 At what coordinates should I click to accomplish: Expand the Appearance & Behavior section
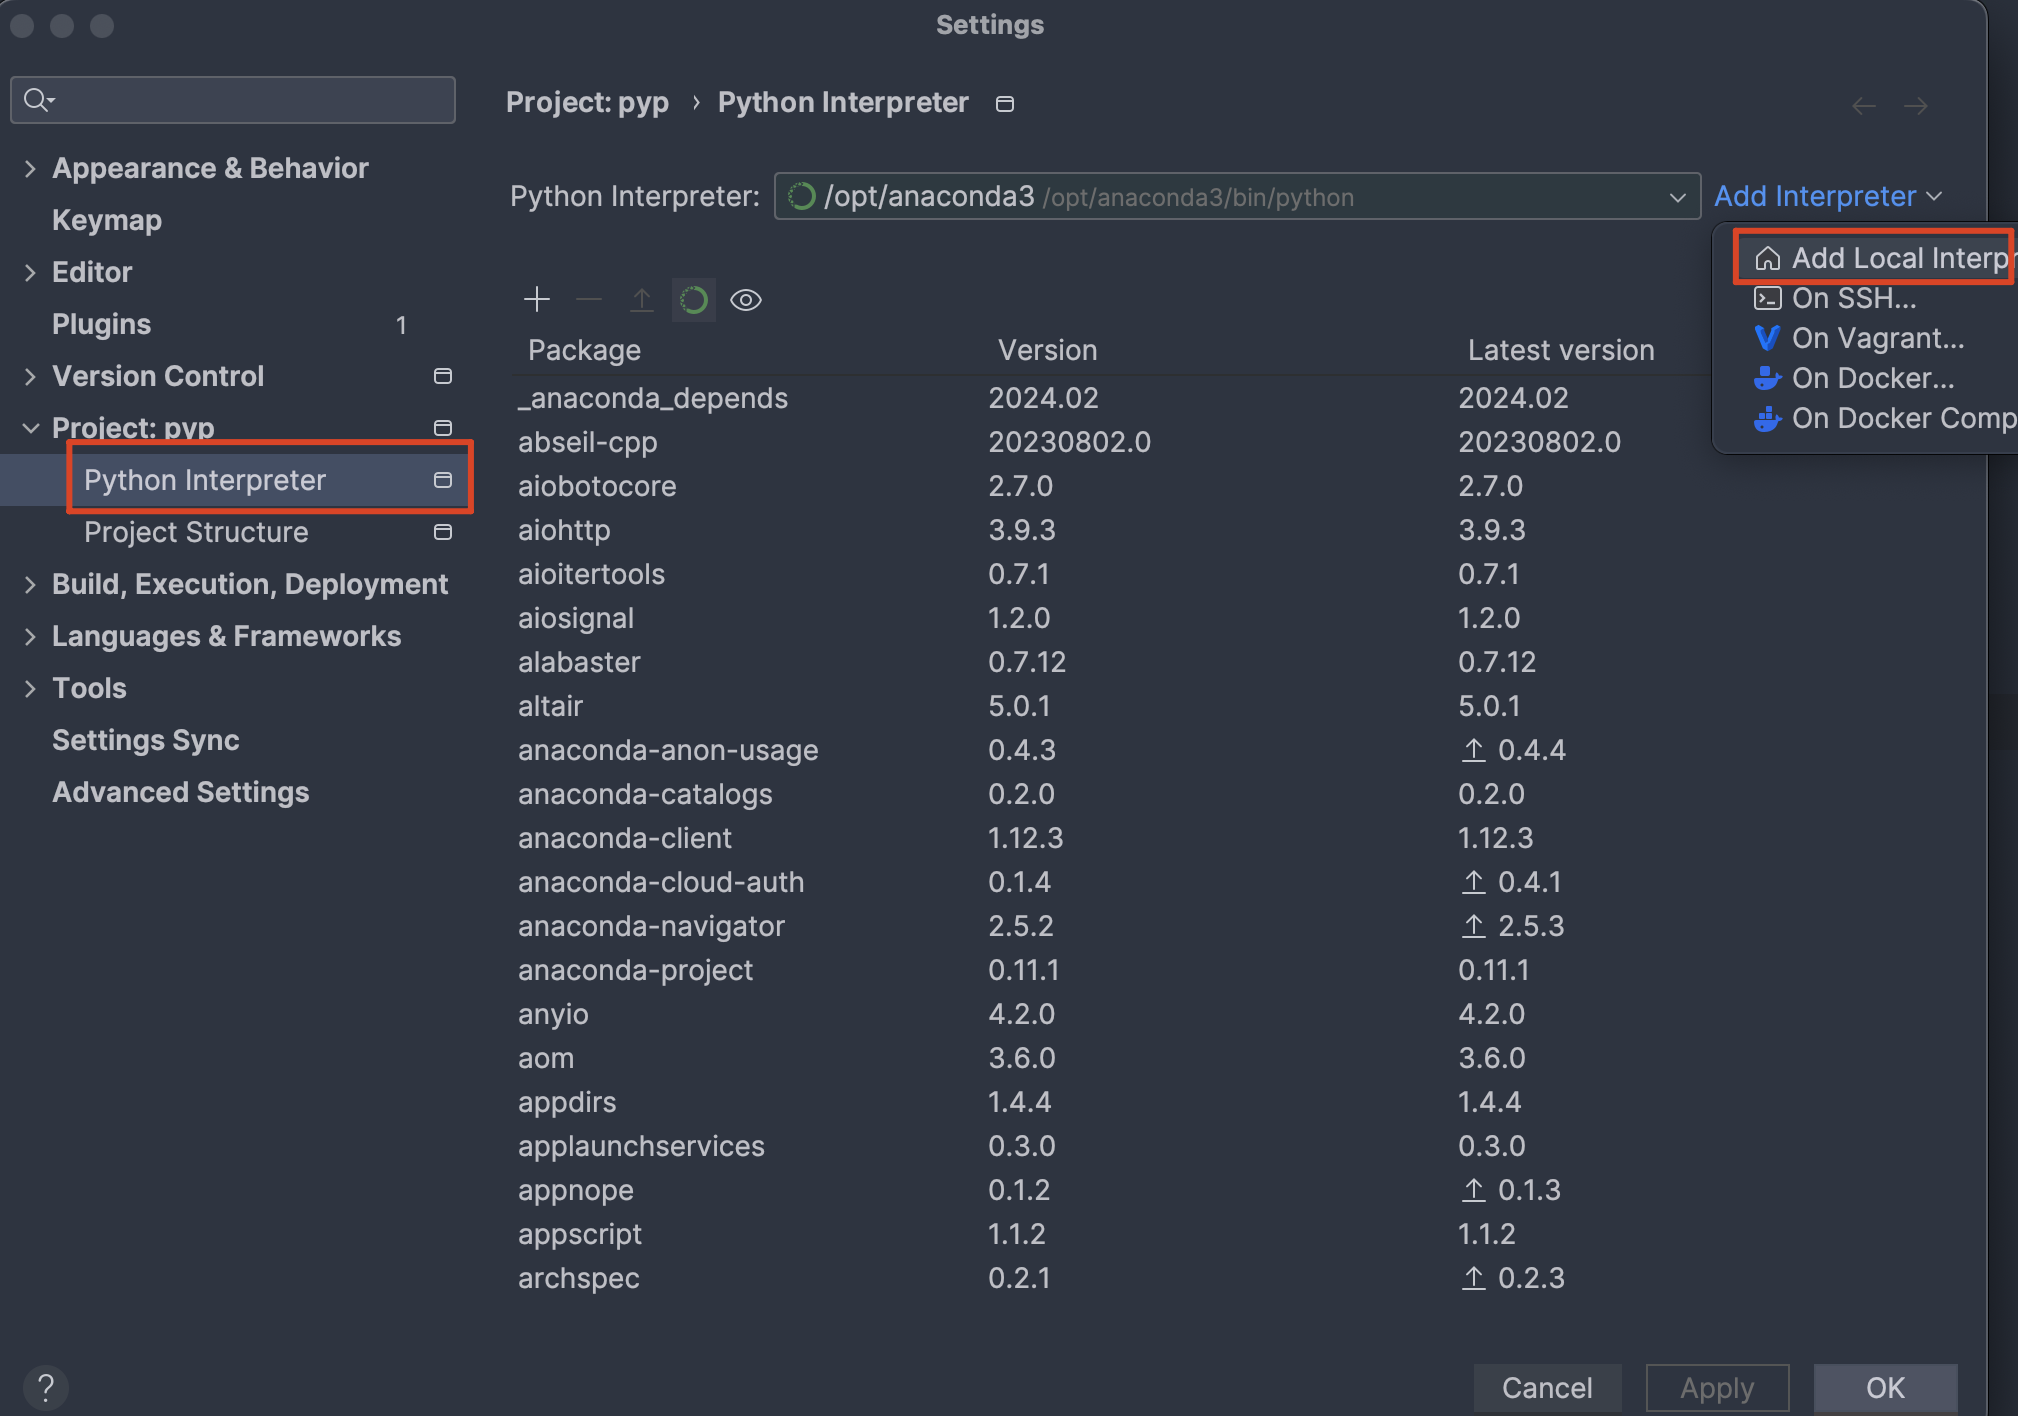coord(30,168)
